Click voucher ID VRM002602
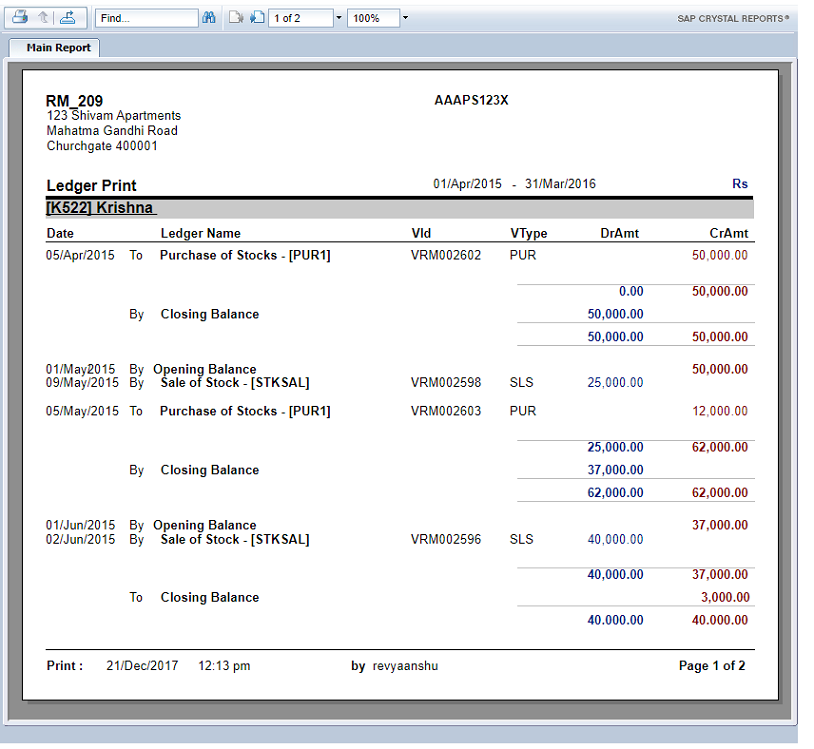This screenshot has width=814, height=749. (x=446, y=255)
